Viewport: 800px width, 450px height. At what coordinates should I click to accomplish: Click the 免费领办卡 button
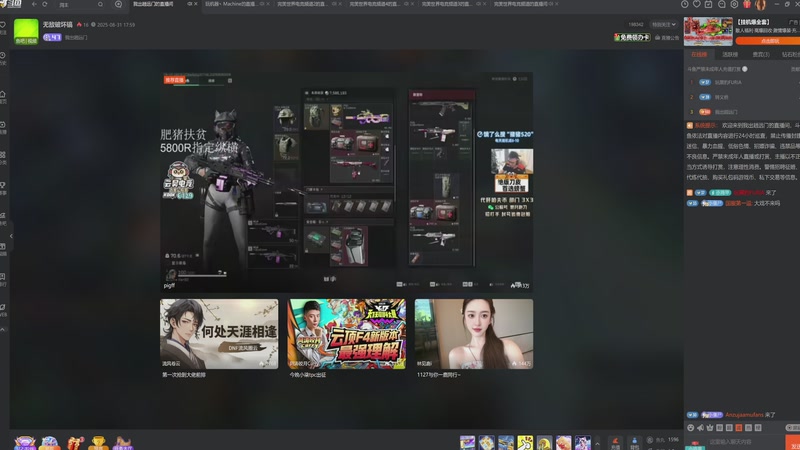632,37
